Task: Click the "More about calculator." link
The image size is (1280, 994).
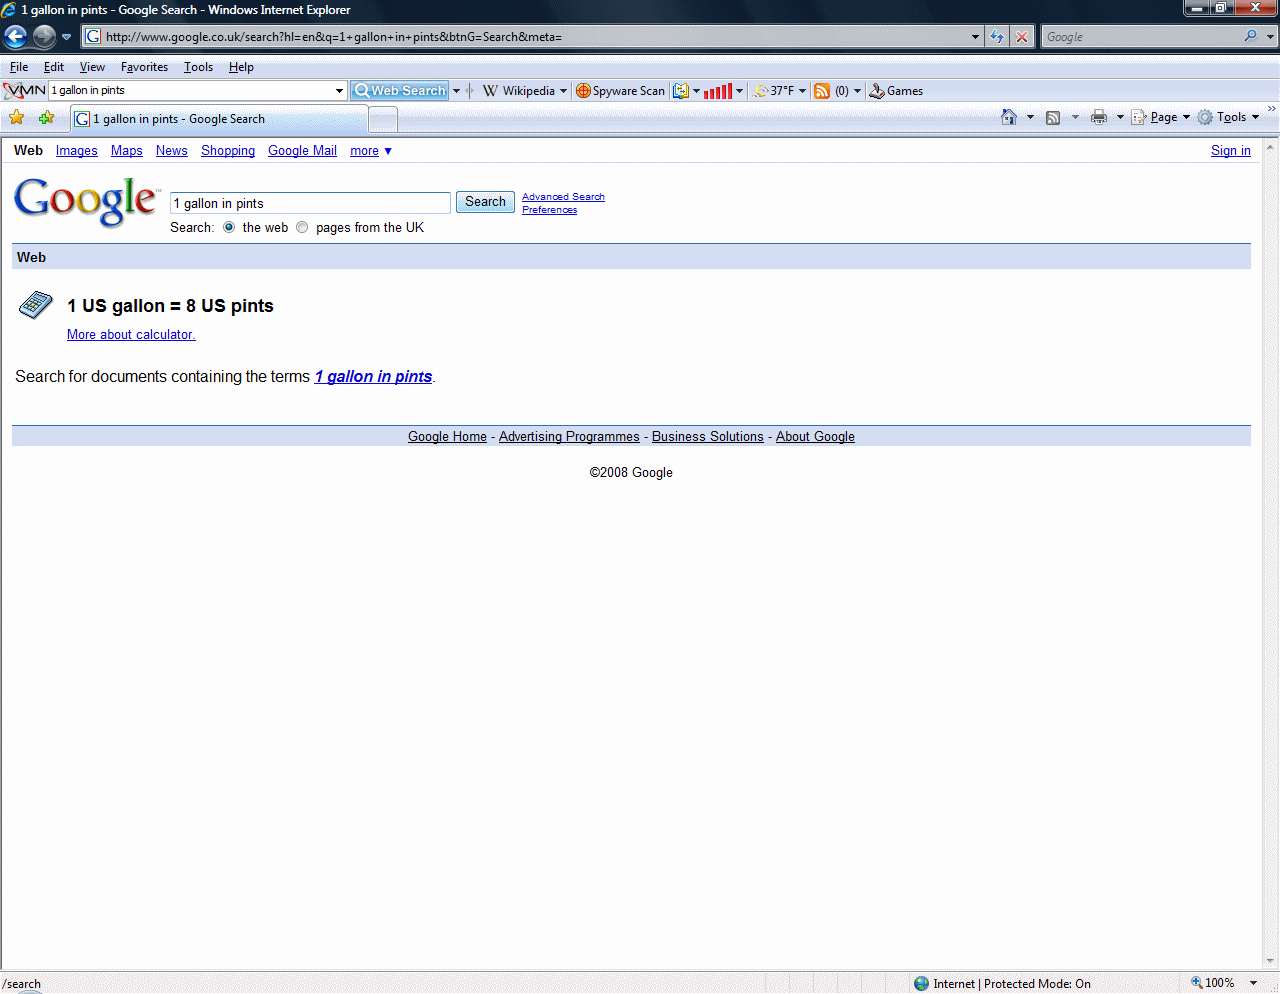Action: (x=131, y=335)
